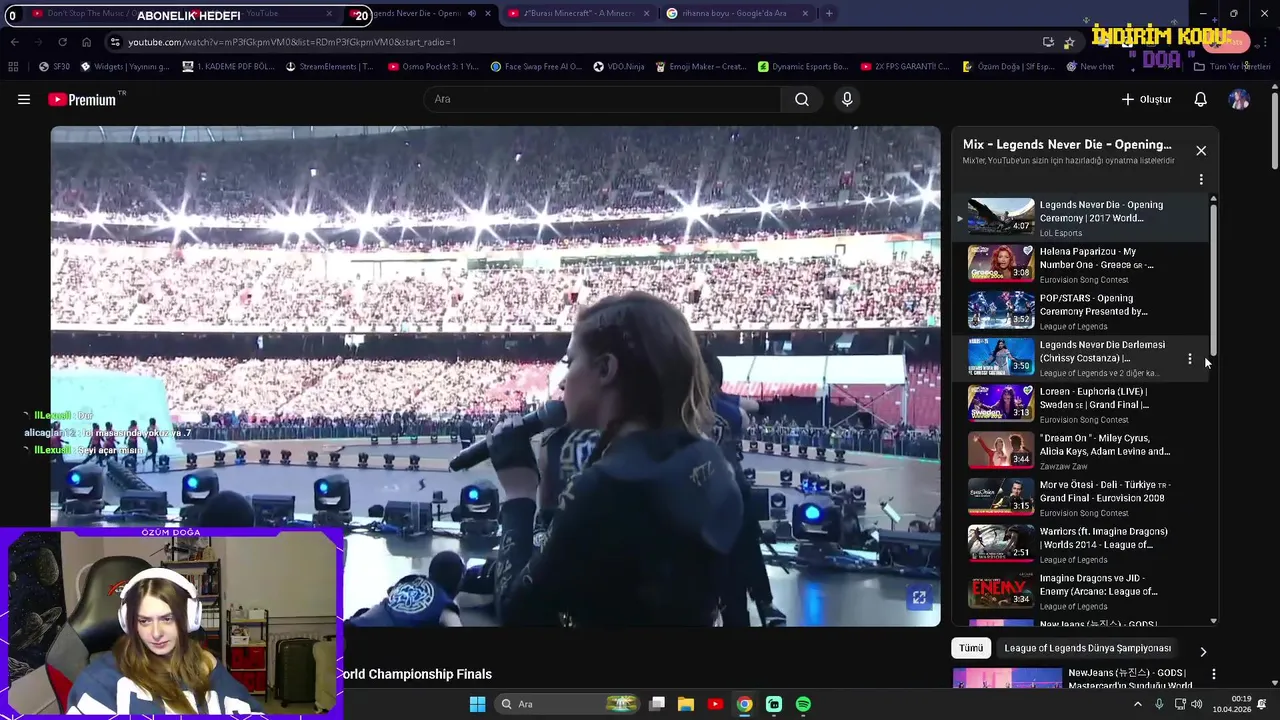Play Loreen Euphoria LIVE thumbnail
This screenshot has height=720, width=1280.
click(x=1001, y=403)
